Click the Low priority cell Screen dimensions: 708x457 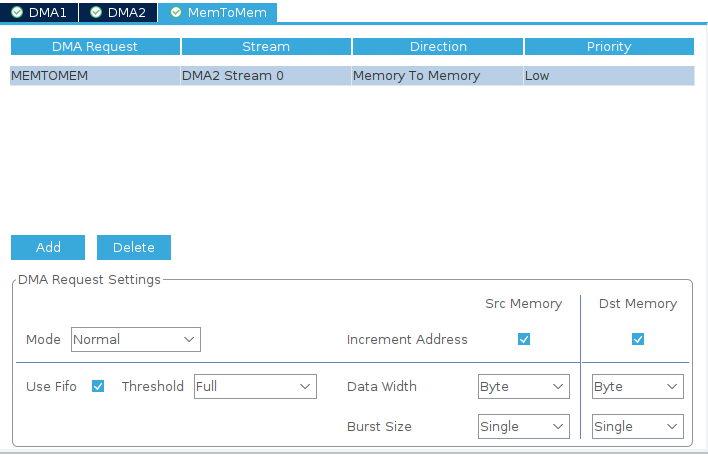[x=608, y=76]
